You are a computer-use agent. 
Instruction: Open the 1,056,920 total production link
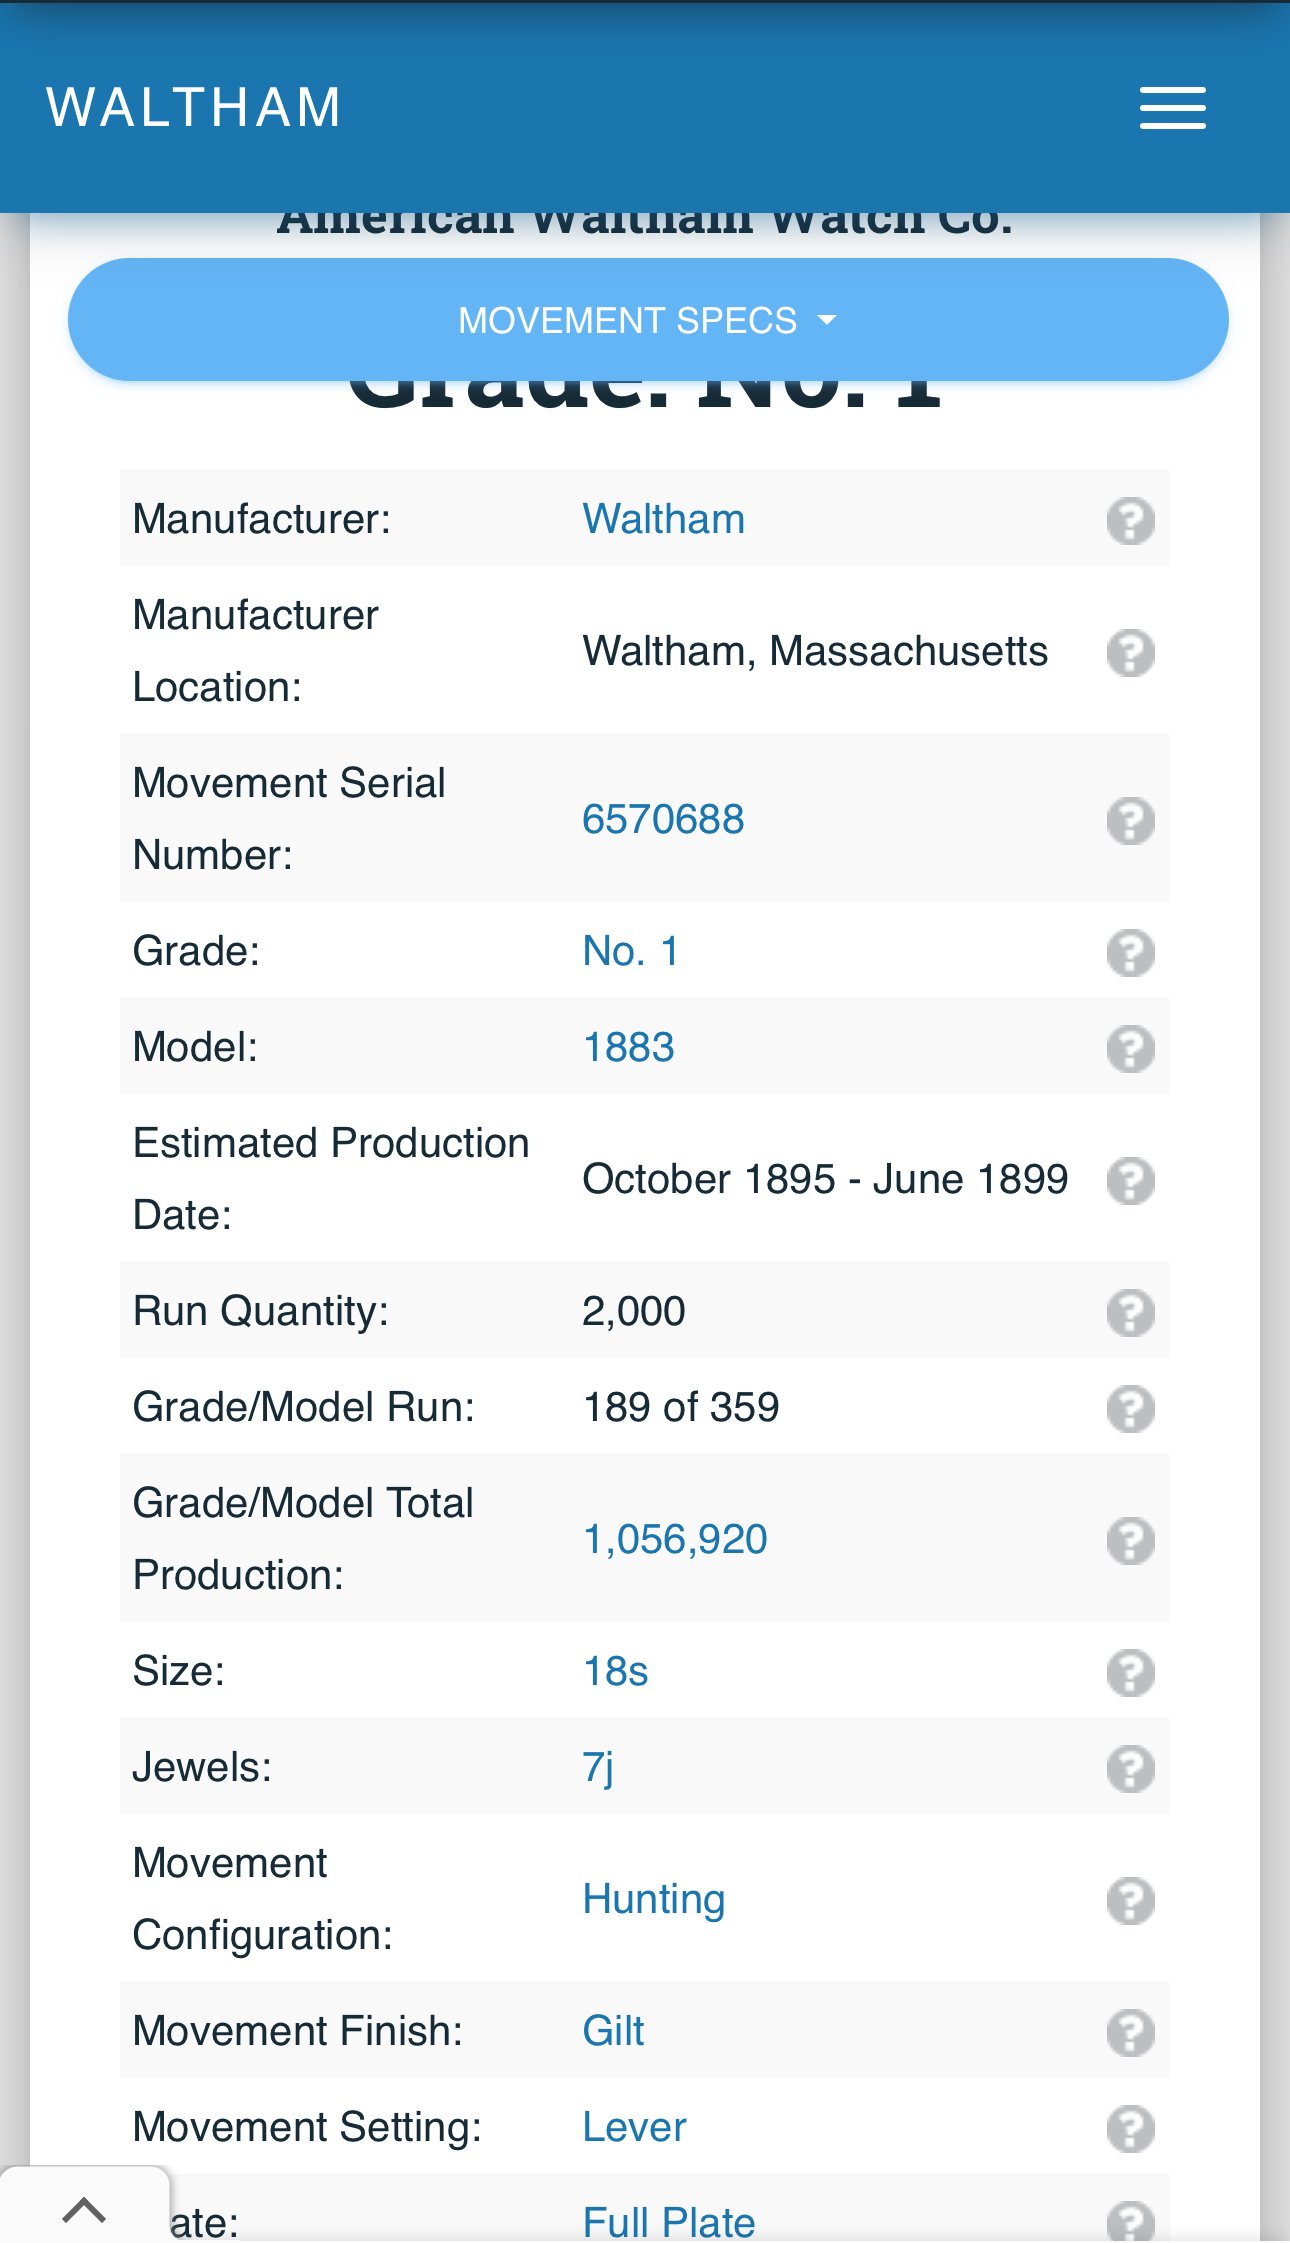click(675, 1540)
